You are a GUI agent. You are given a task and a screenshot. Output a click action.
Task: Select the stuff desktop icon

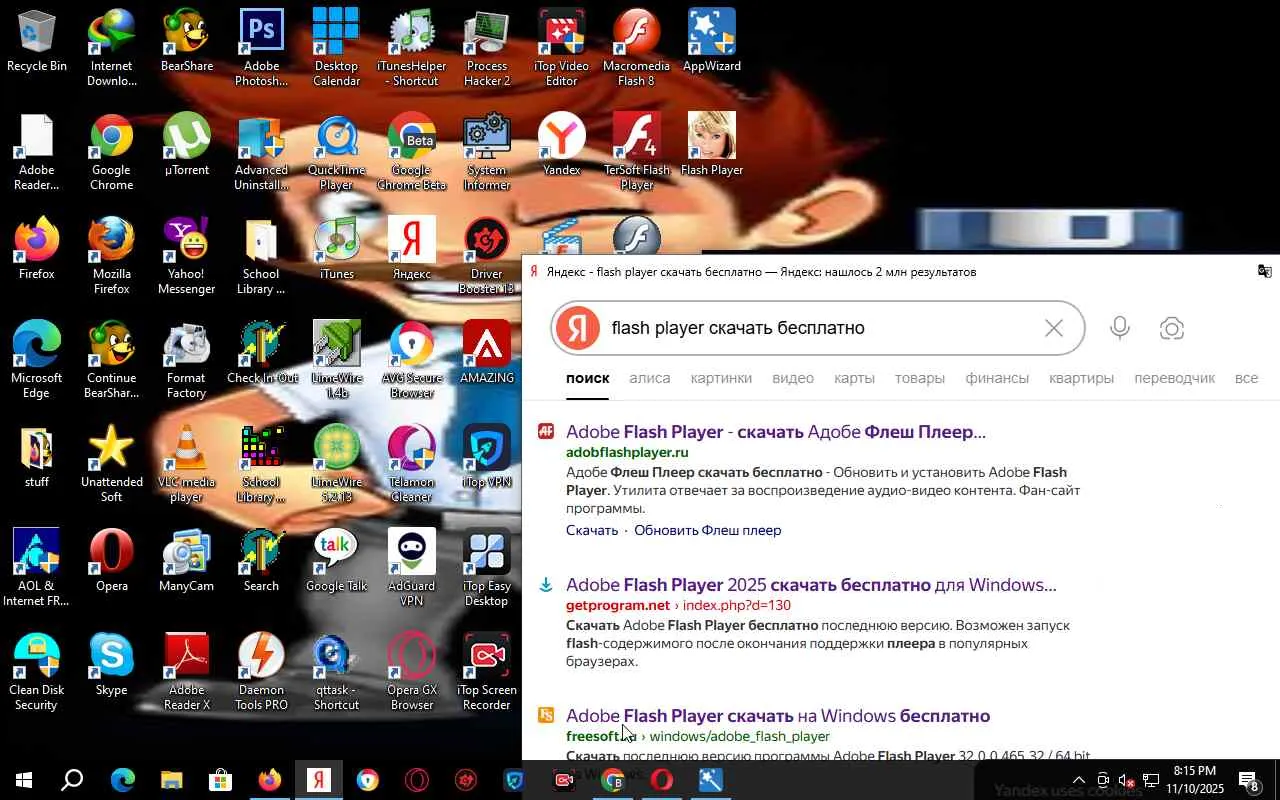point(37,458)
